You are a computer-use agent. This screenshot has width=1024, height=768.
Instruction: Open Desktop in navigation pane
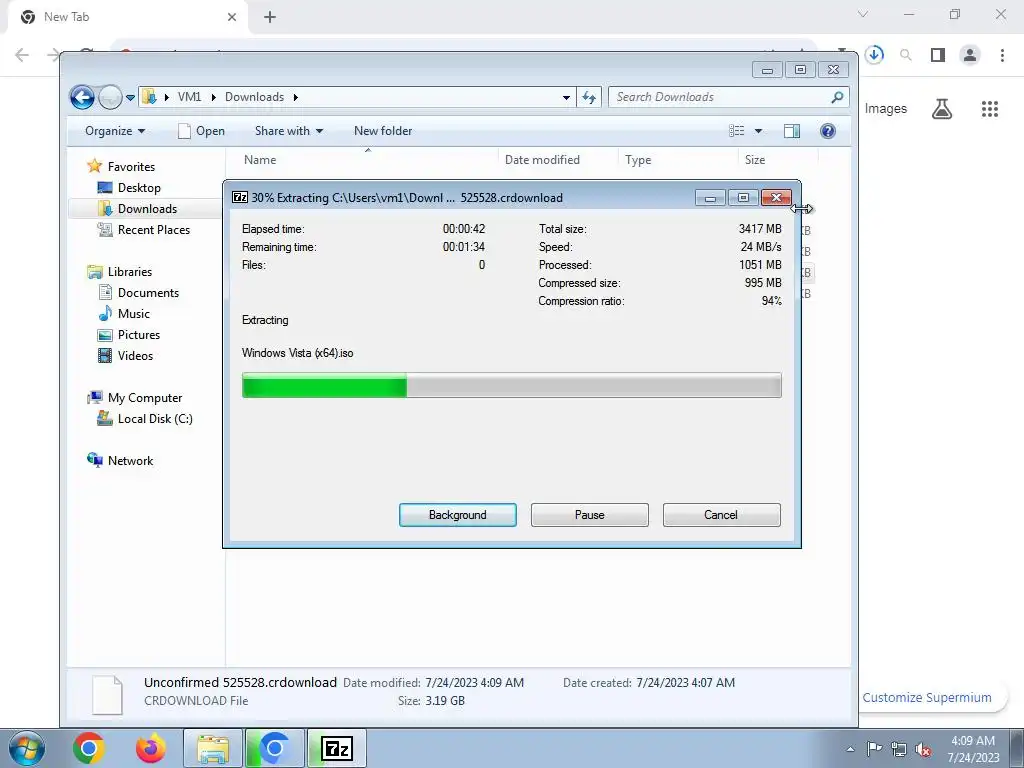point(139,187)
